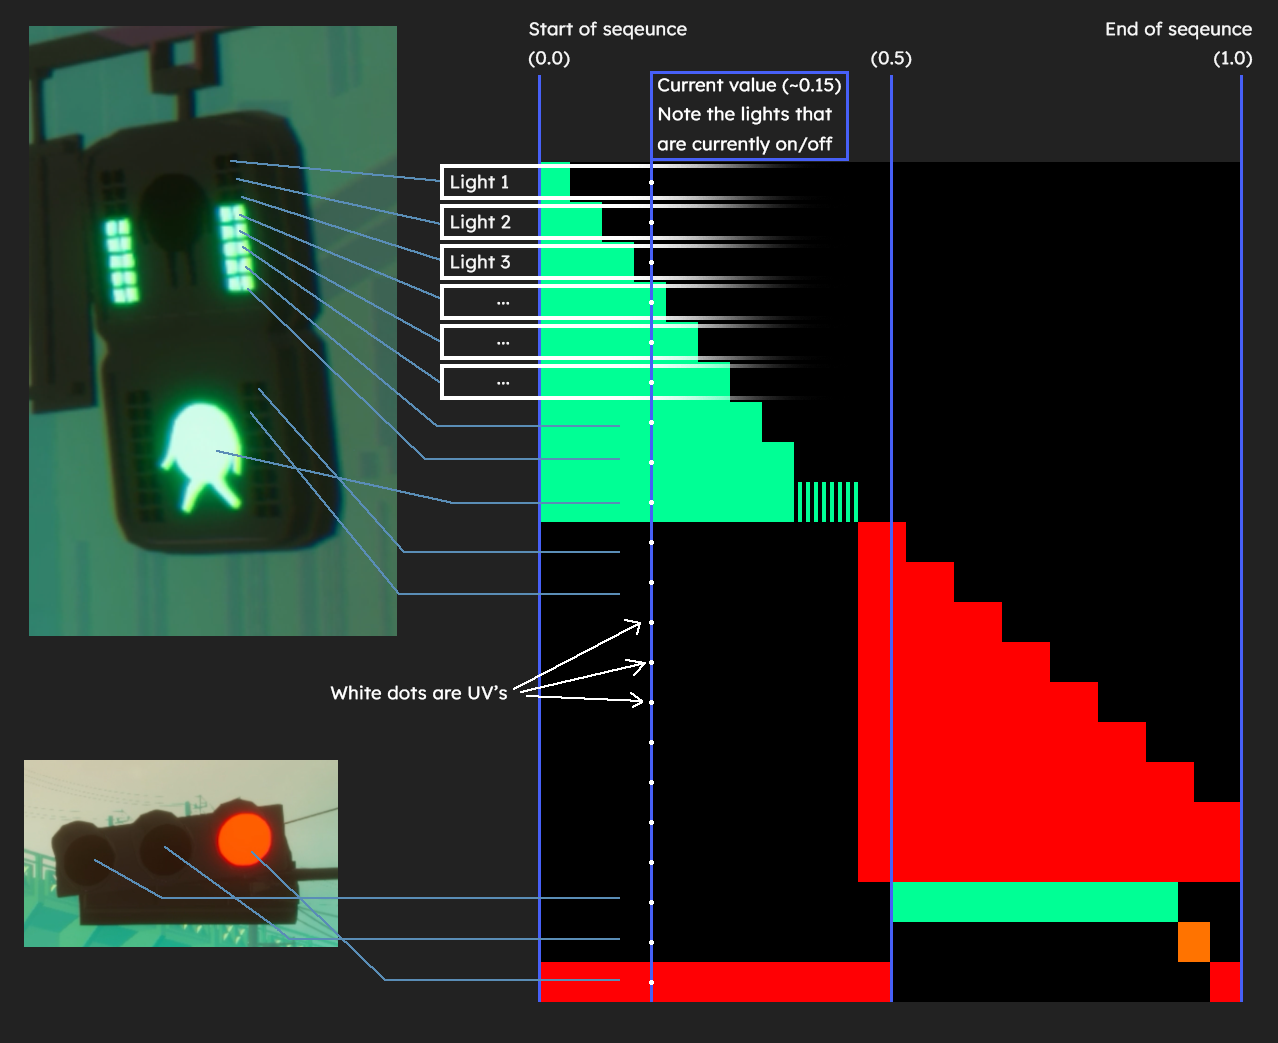
Task: Click the "Current value (~0.15)" note box
Action: pos(749,115)
